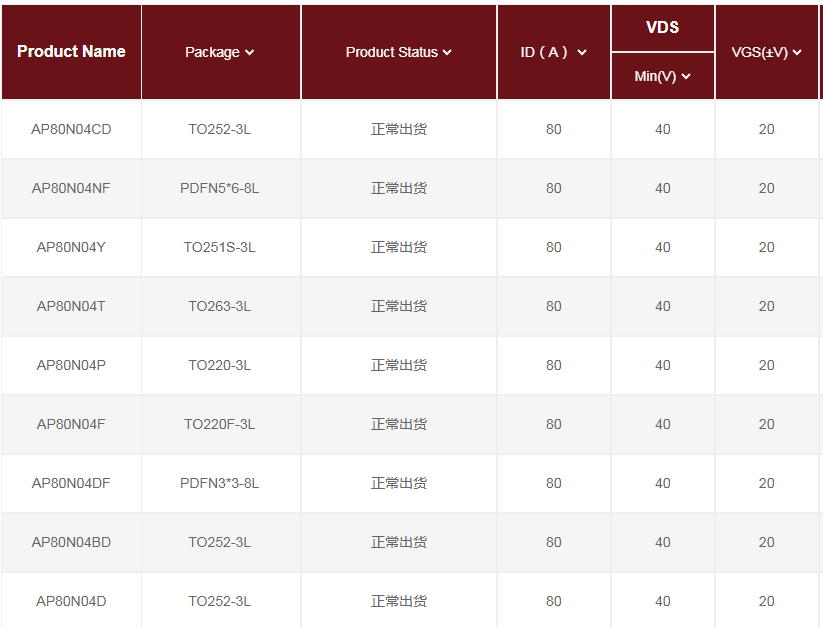Click the Product Name column header
The height and width of the screenshot is (627, 823).
pyautogui.click(x=71, y=52)
